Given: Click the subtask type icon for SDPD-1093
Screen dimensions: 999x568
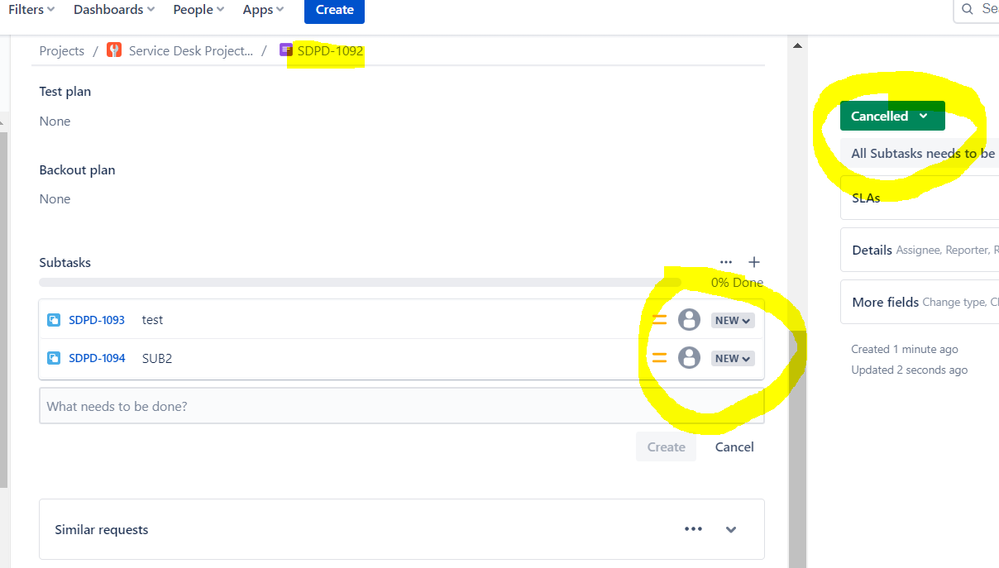Looking at the screenshot, I should click(x=54, y=320).
